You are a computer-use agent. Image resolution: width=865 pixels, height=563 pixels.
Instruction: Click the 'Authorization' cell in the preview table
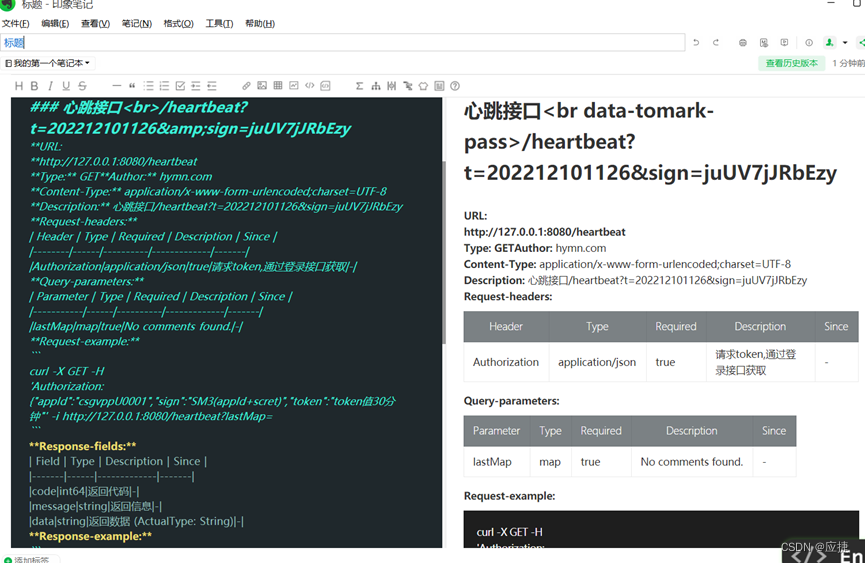pos(506,362)
